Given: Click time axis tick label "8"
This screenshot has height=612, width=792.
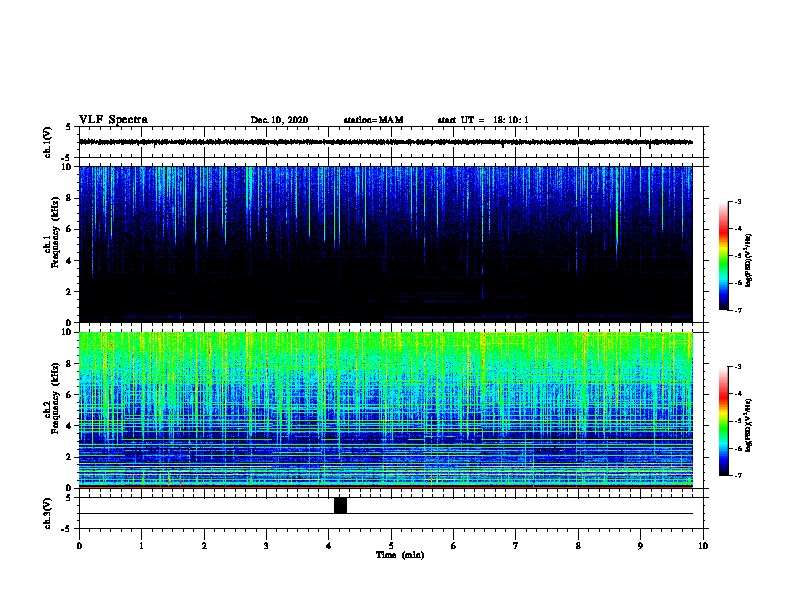Looking at the screenshot, I should tap(578, 546).
